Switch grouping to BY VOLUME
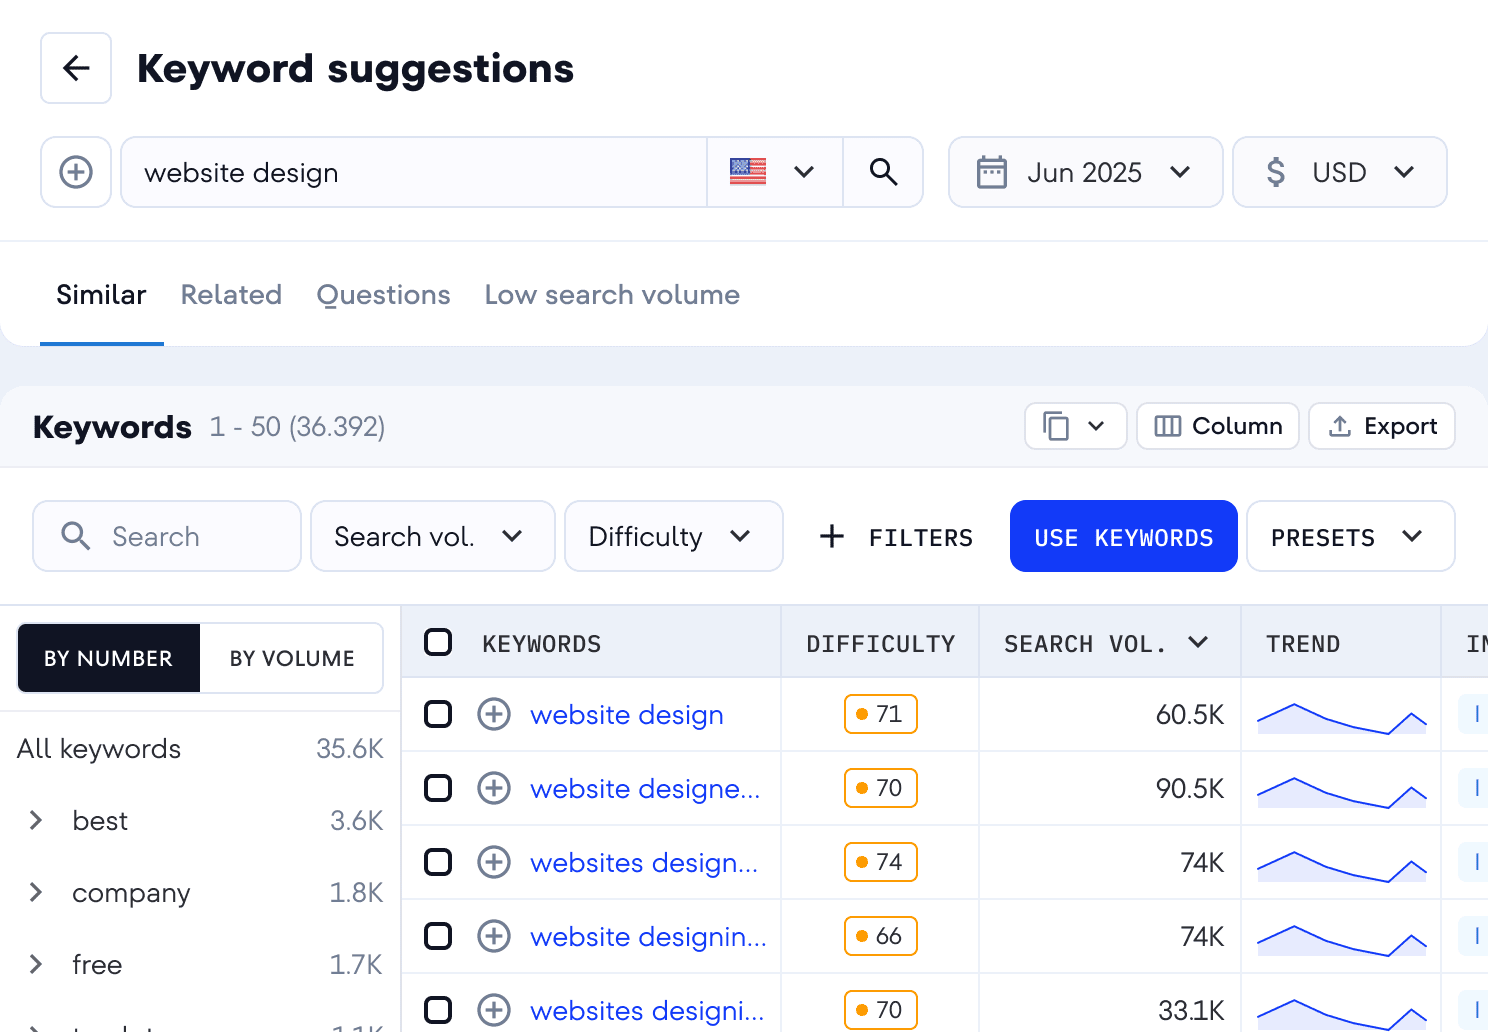Viewport: 1488px width, 1032px height. click(x=292, y=658)
